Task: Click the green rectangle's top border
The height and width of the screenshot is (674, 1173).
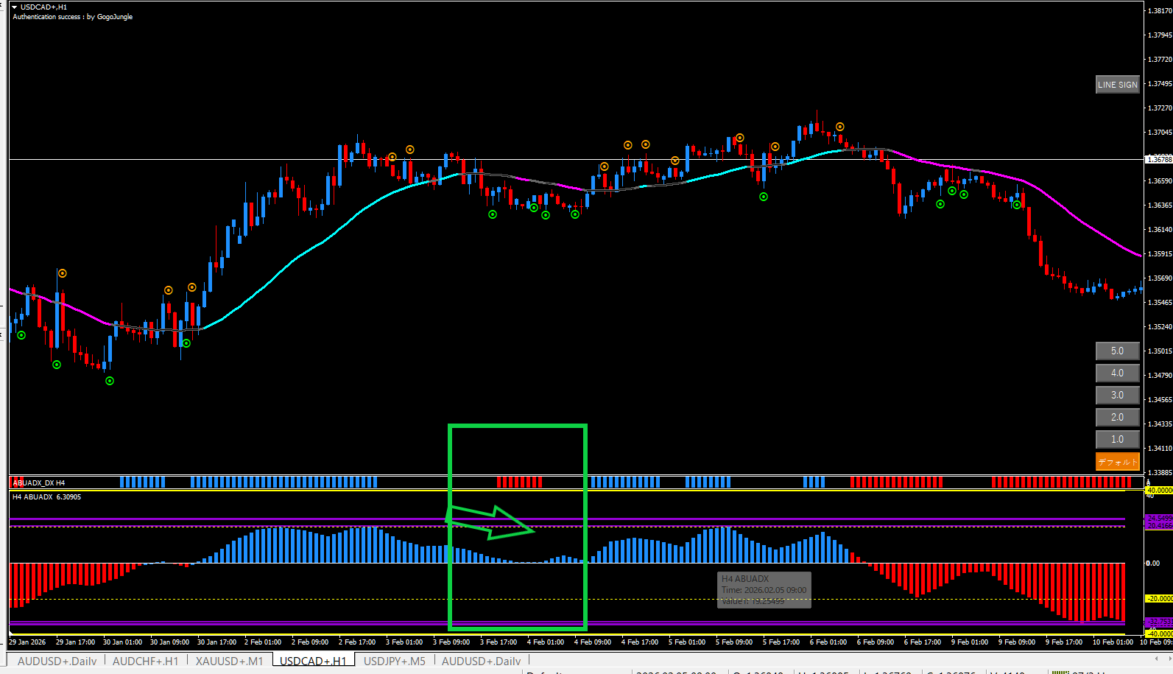Action: click(517, 427)
